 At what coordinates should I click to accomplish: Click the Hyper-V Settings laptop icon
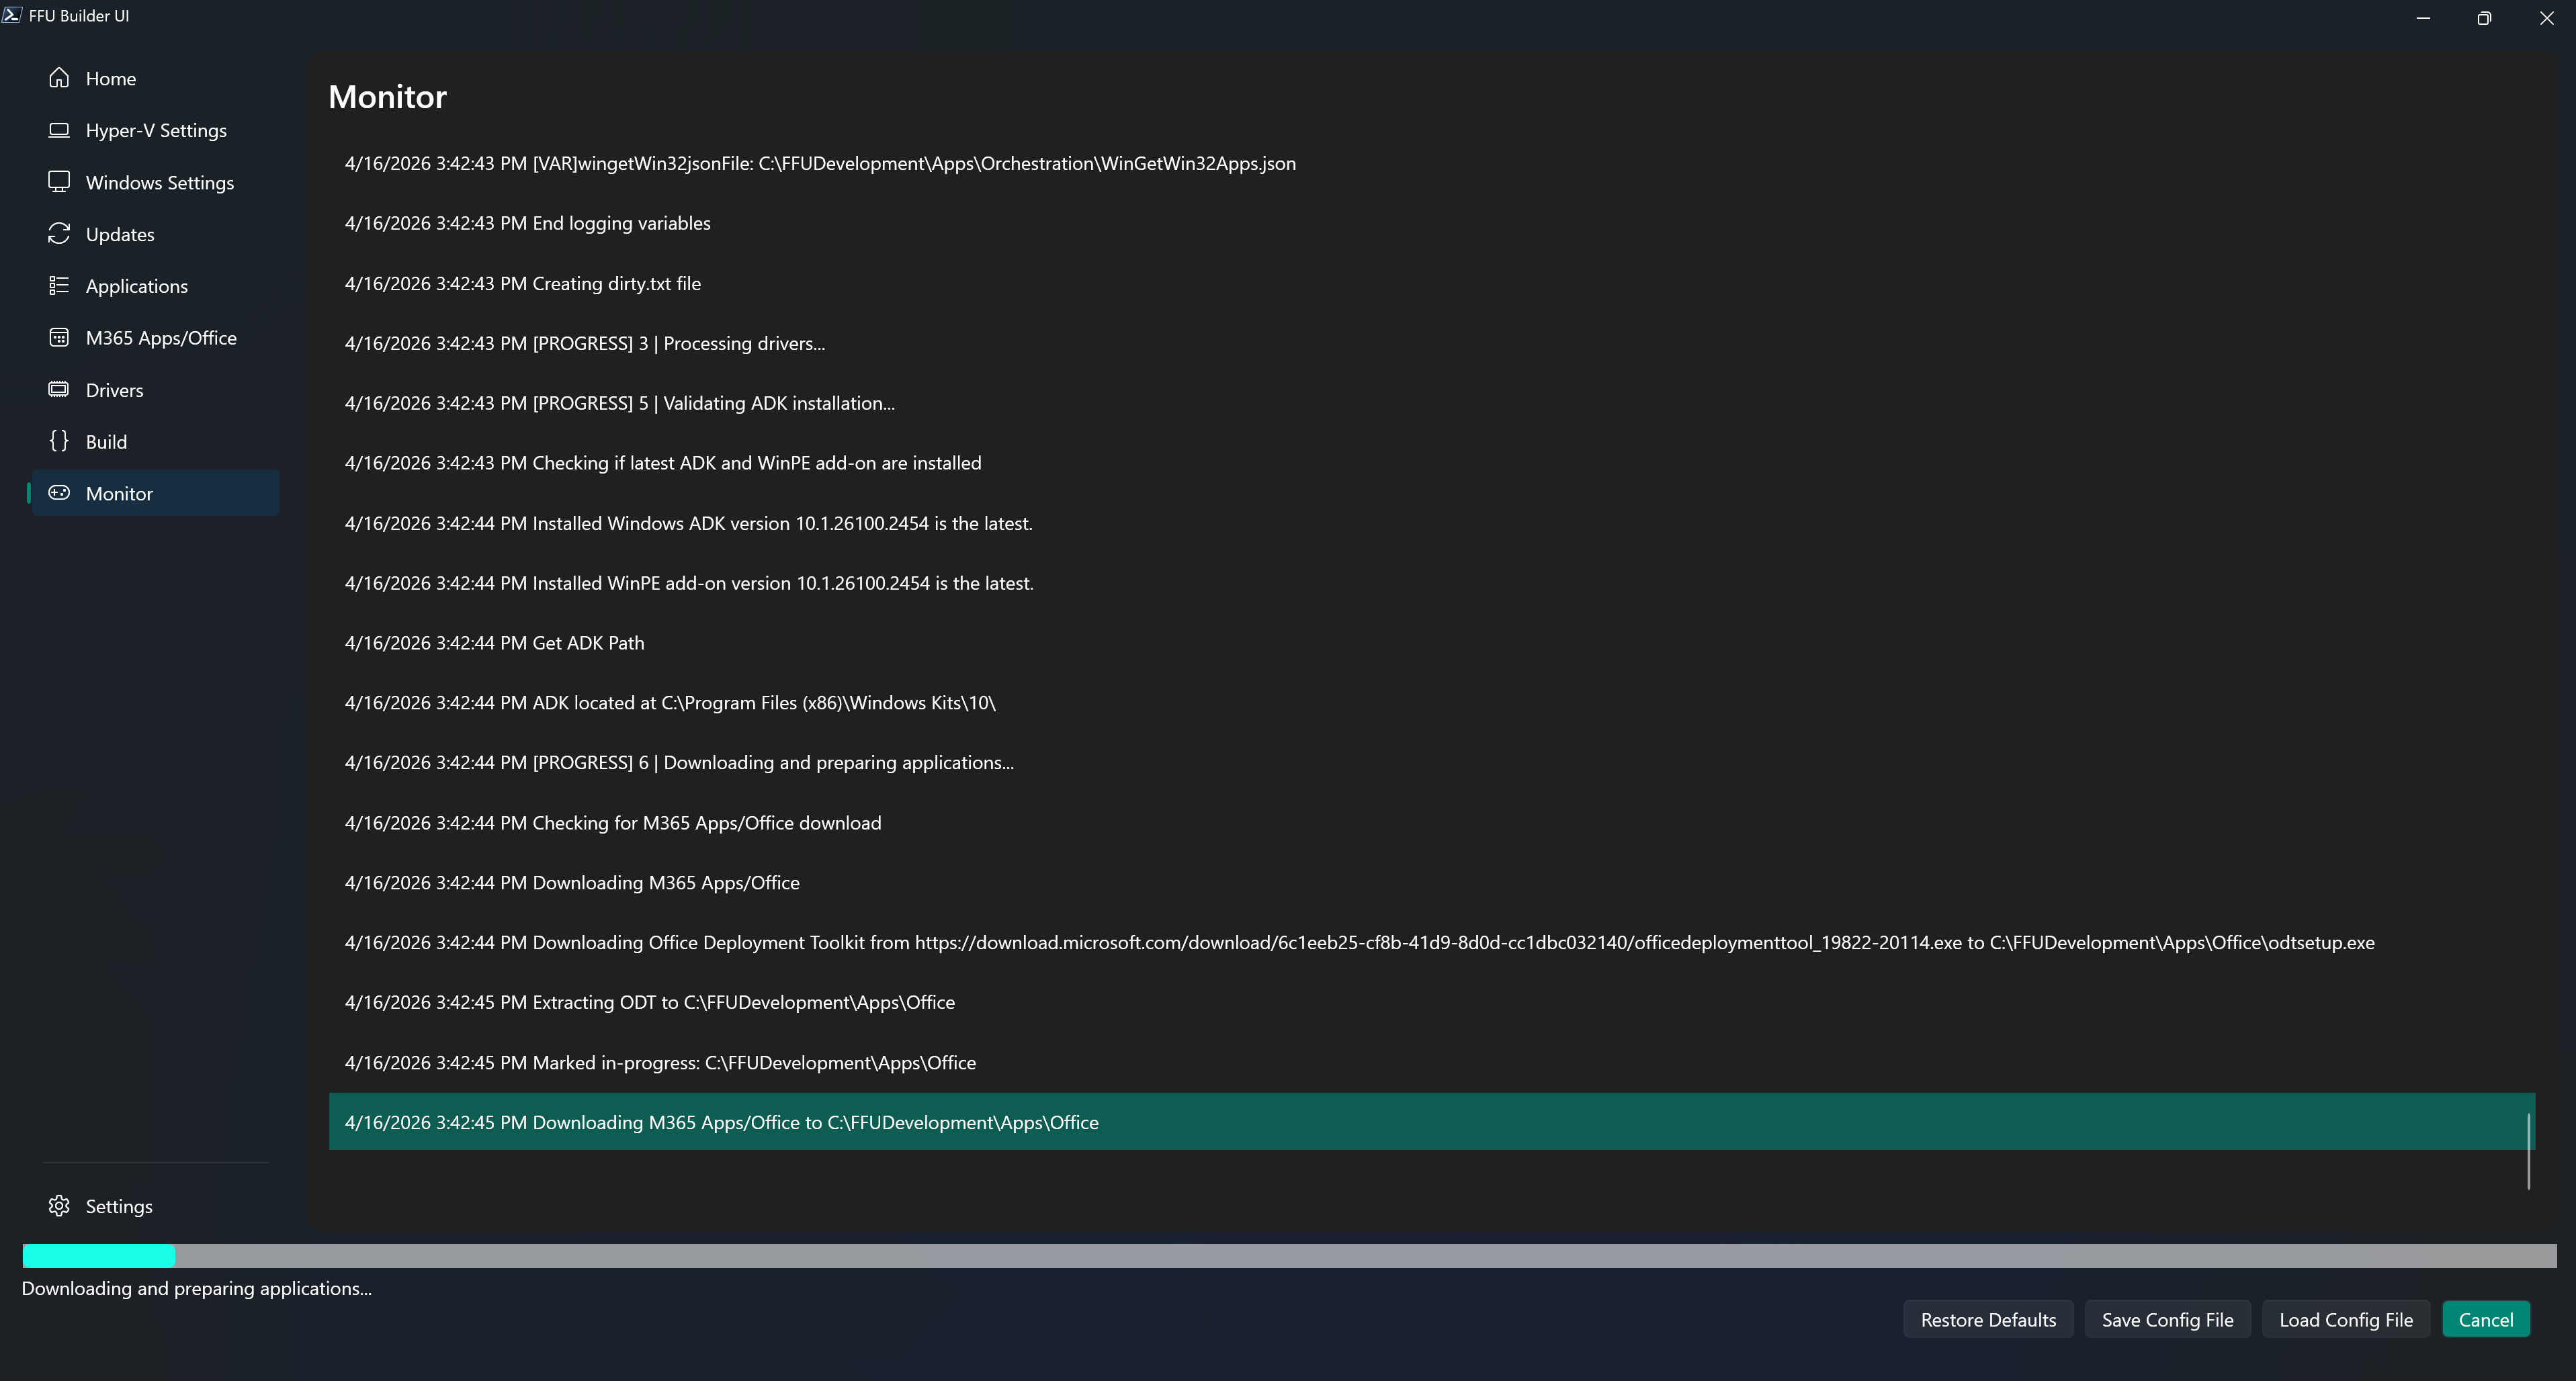[59, 130]
